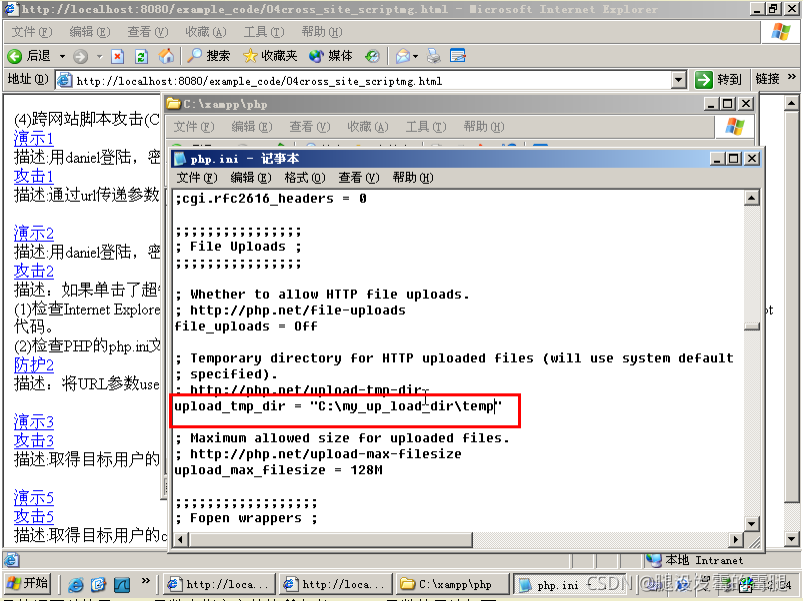Open the 攻击3 link
803x601 pixels.
pos(34,440)
